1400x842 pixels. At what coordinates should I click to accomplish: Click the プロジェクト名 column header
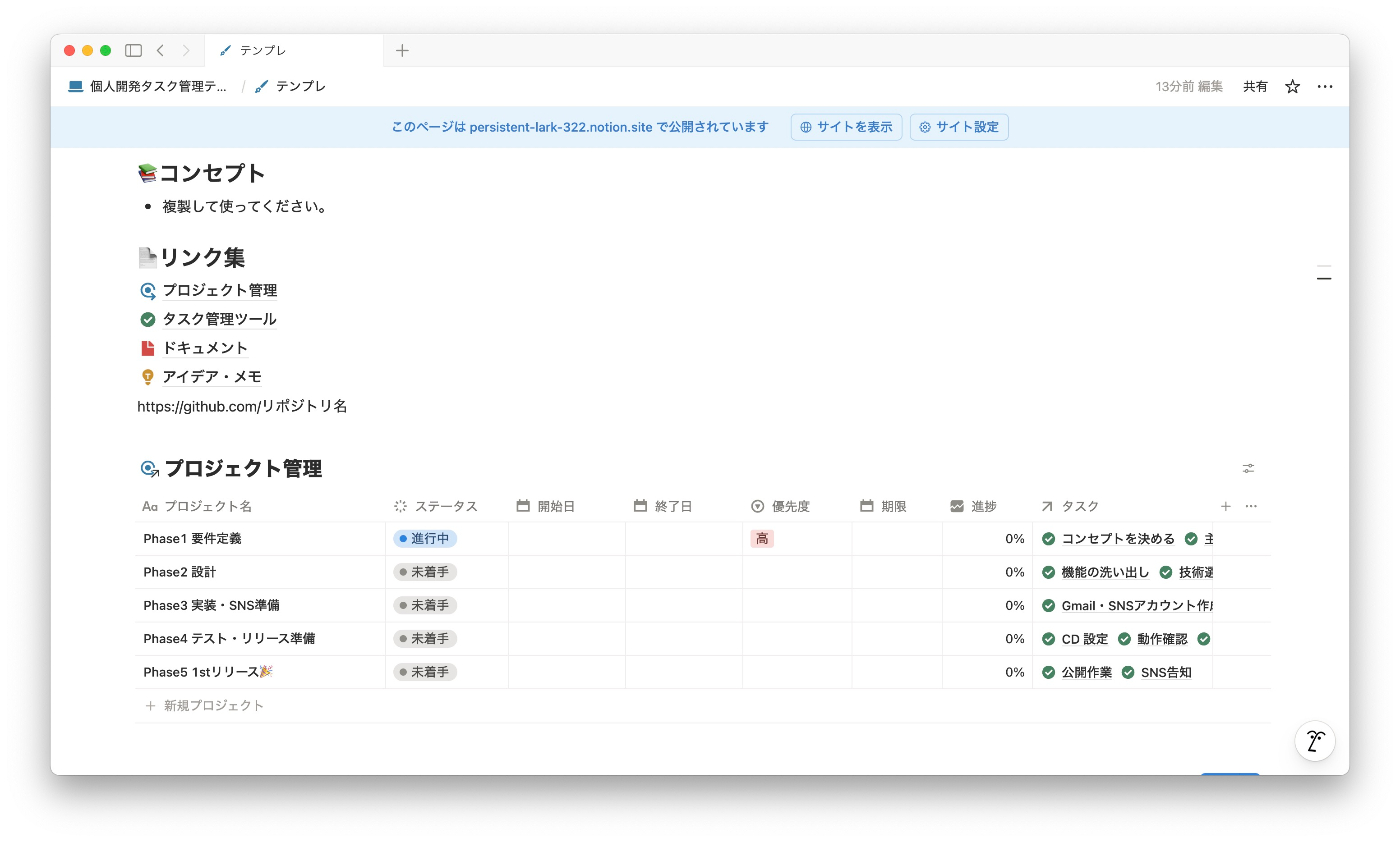point(260,507)
